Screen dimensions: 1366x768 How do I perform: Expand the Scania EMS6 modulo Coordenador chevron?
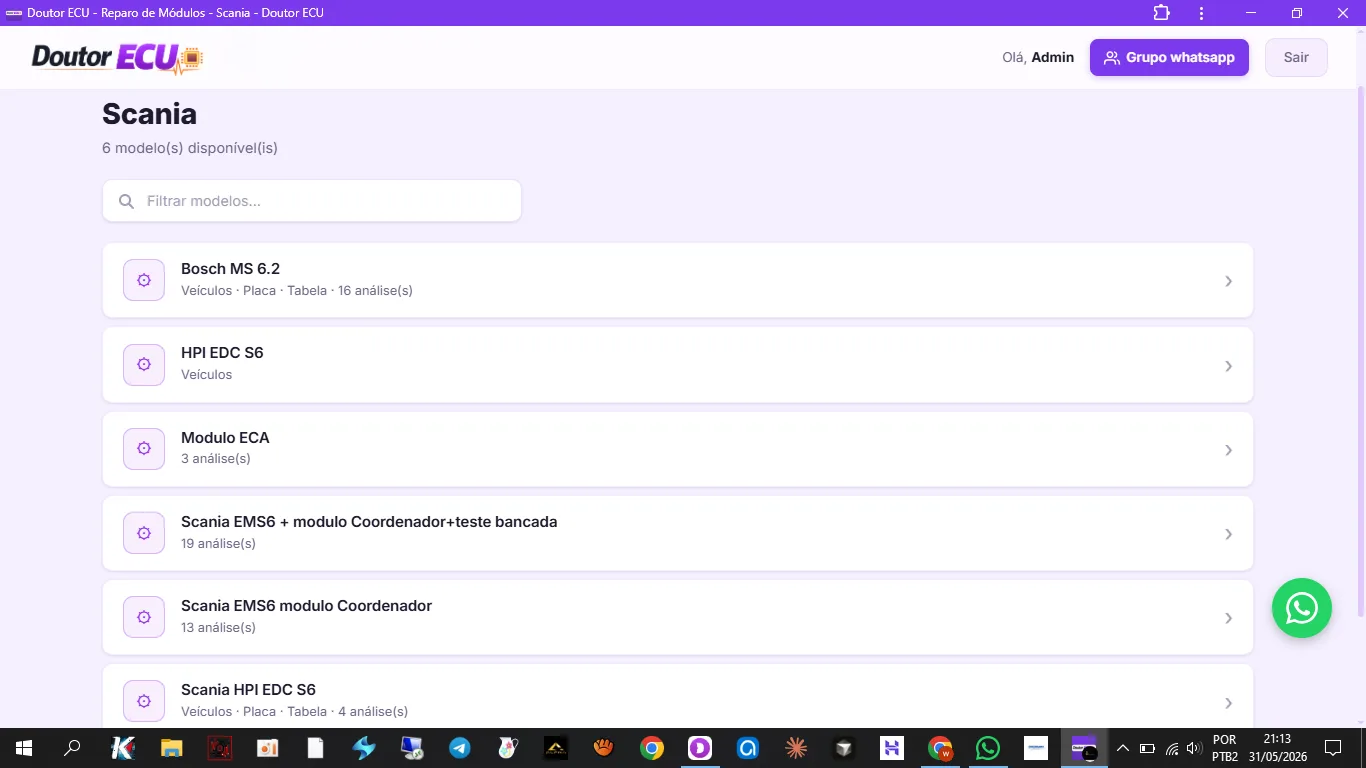(x=1228, y=618)
